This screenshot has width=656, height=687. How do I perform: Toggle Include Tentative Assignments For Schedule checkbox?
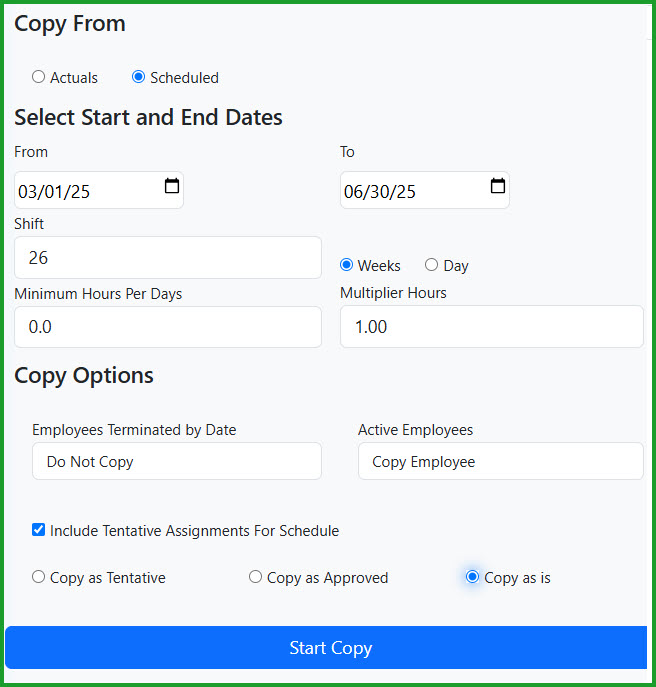click(39, 530)
